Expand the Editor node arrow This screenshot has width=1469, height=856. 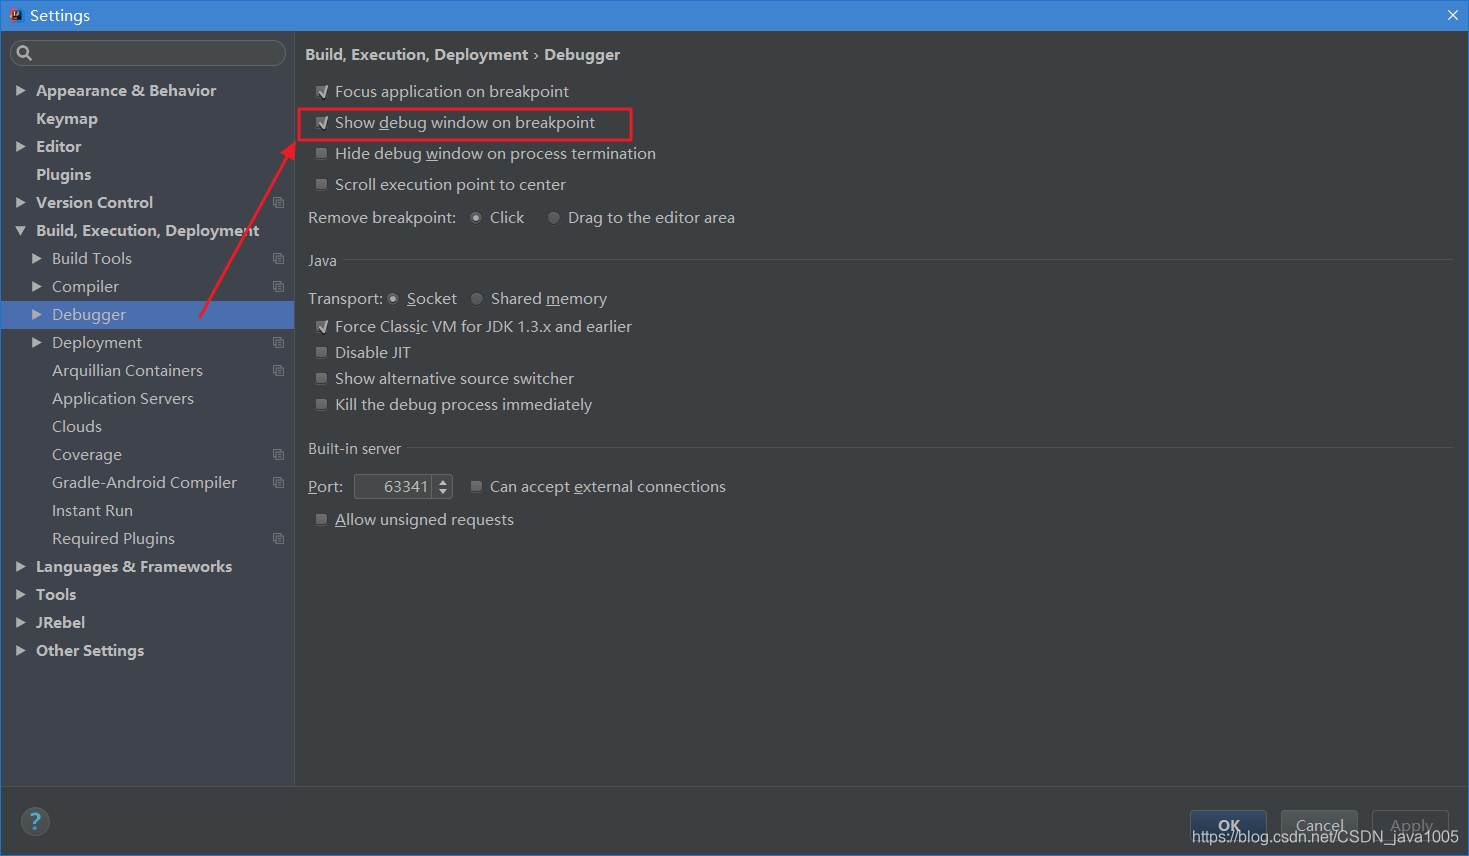click(20, 147)
